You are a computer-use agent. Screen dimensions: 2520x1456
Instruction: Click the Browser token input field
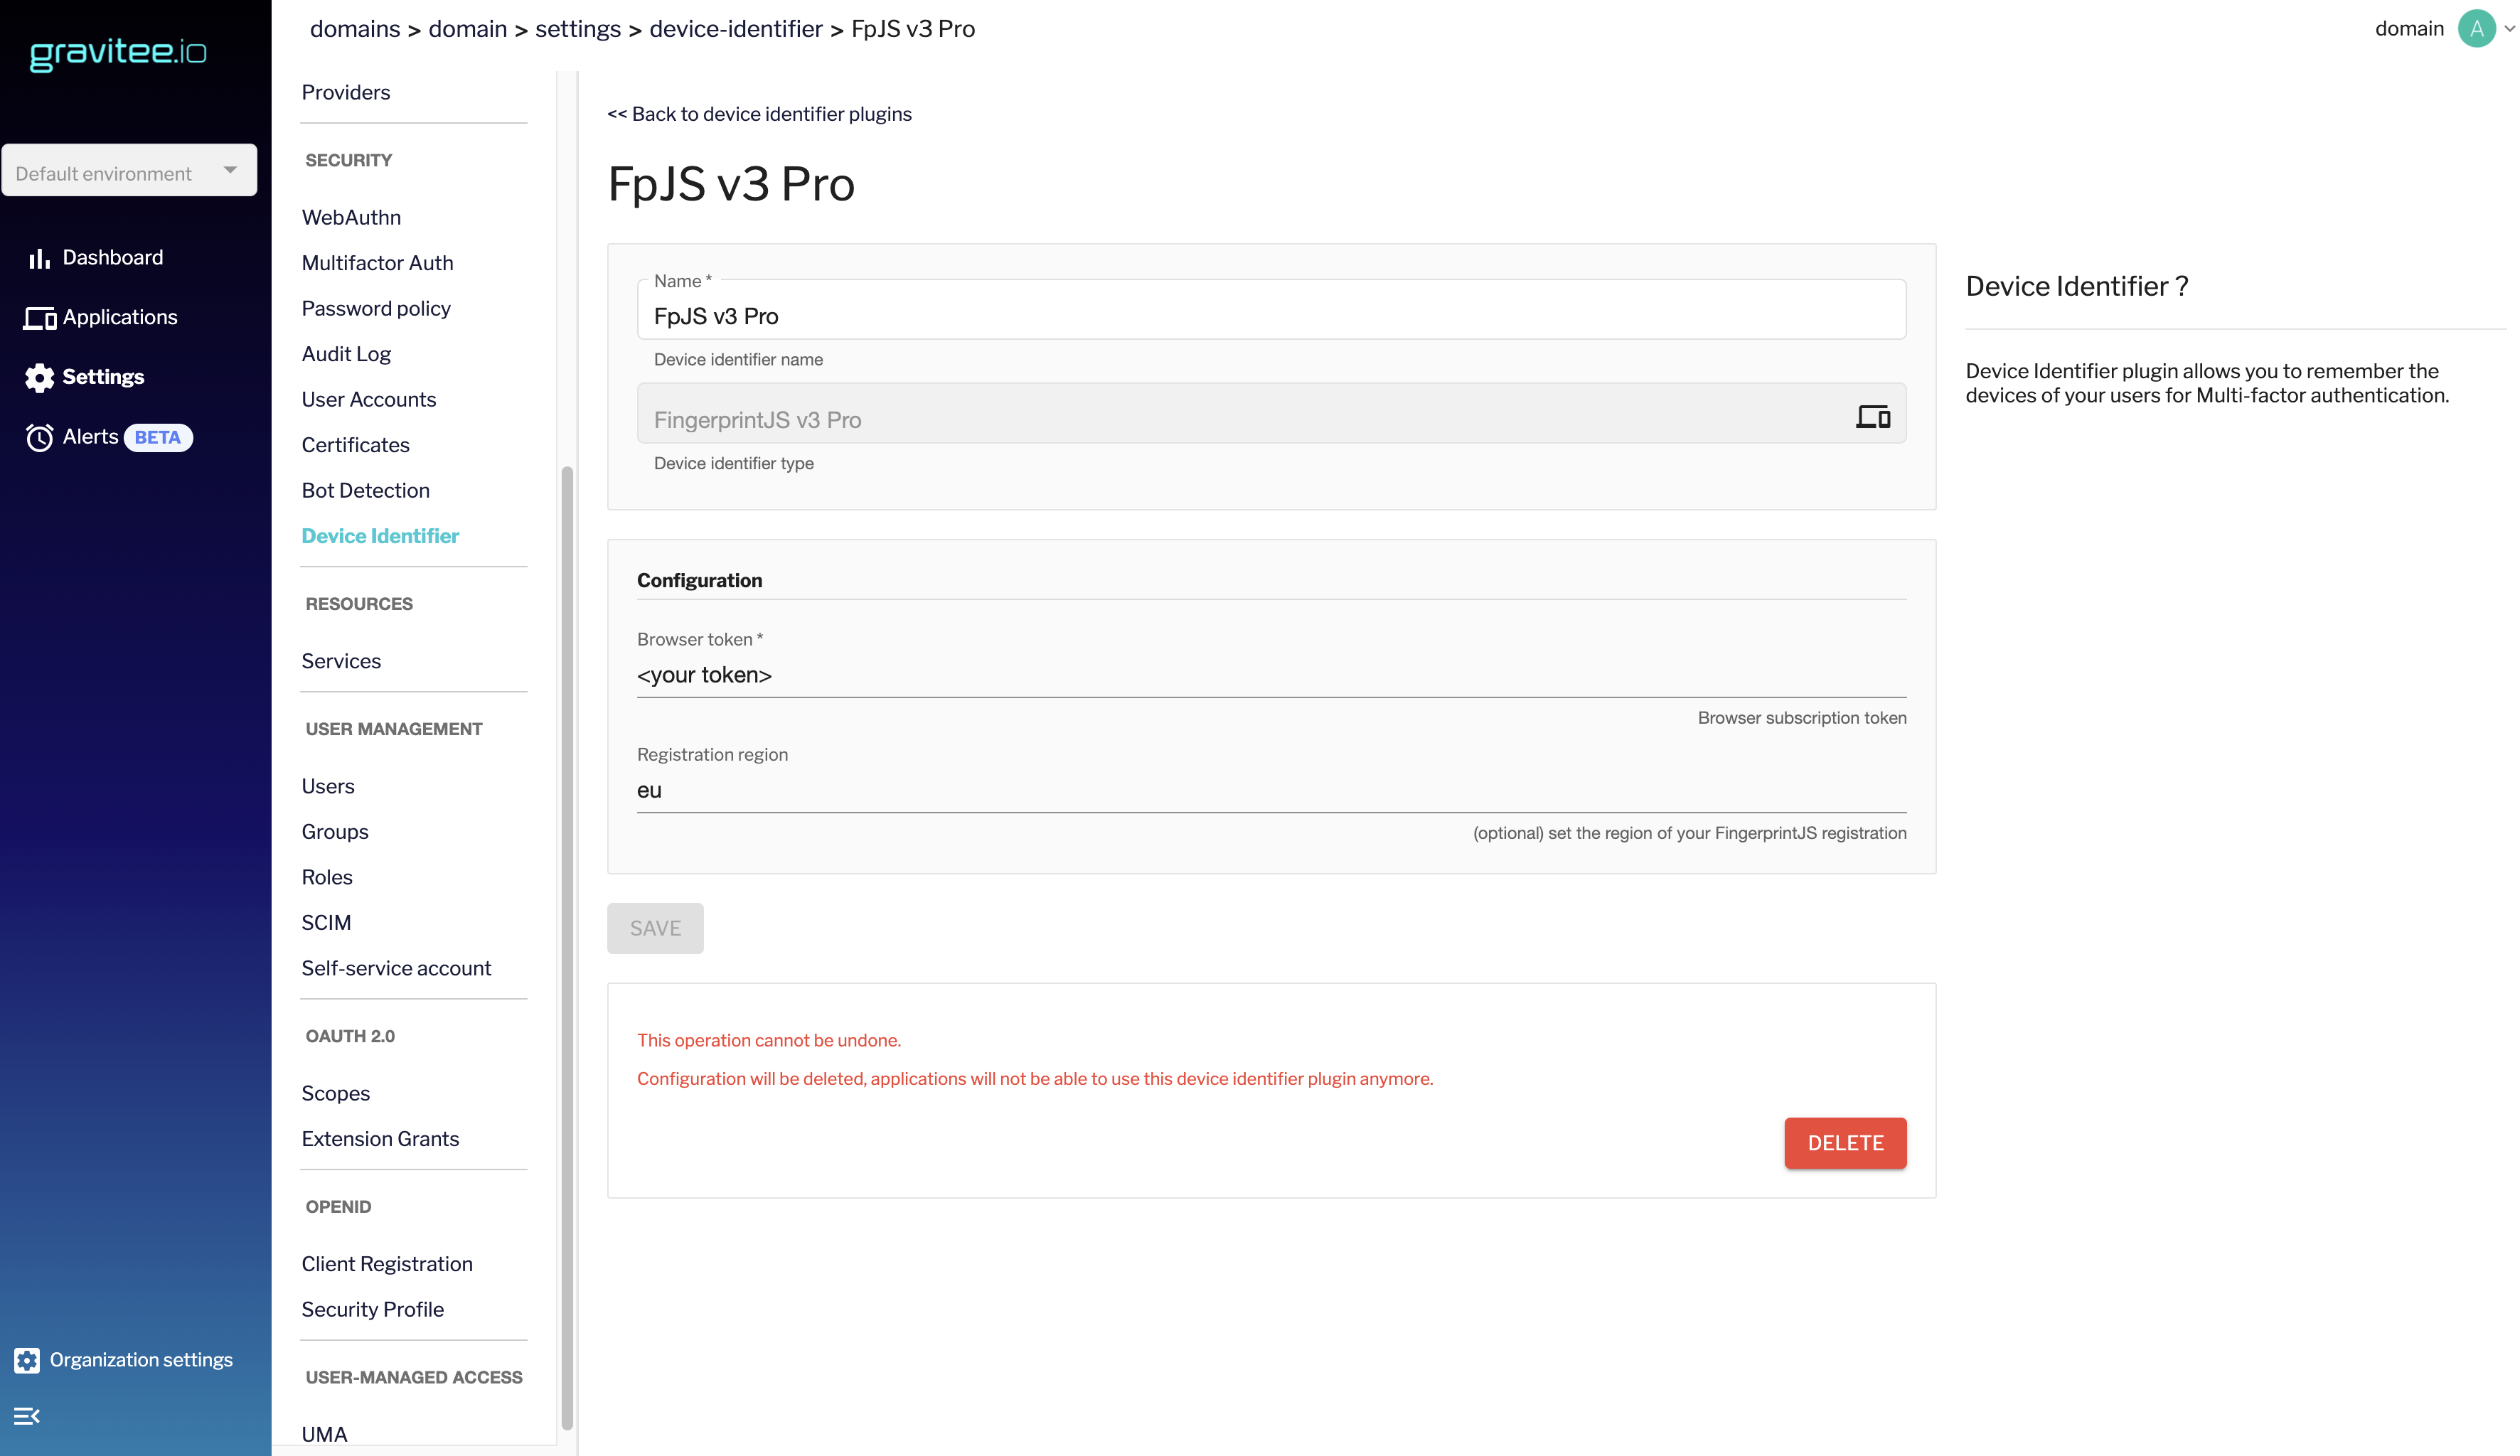point(1270,676)
